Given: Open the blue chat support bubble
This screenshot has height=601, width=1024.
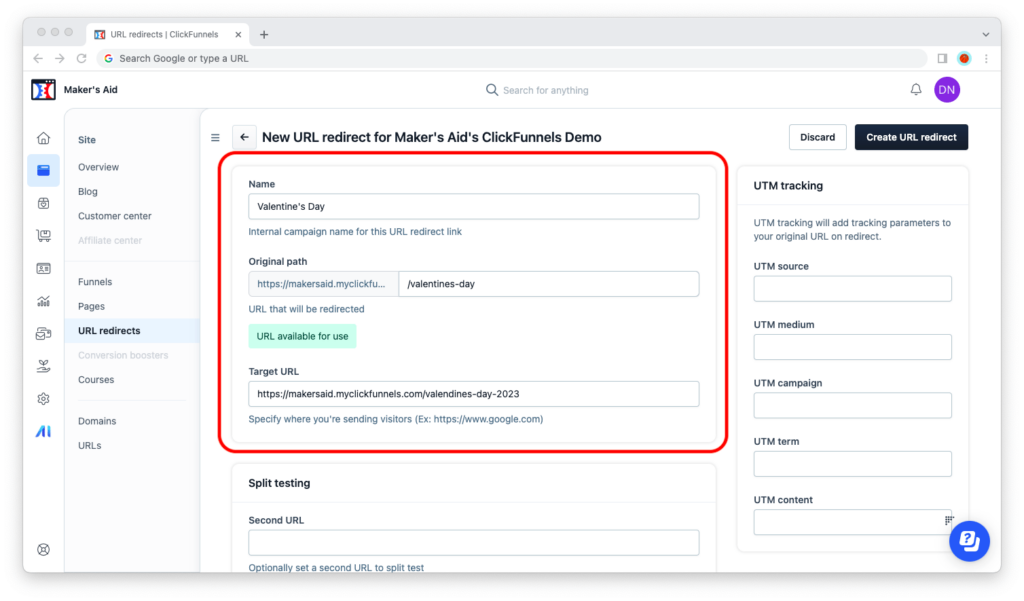Looking at the screenshot, I should (969, 541).
